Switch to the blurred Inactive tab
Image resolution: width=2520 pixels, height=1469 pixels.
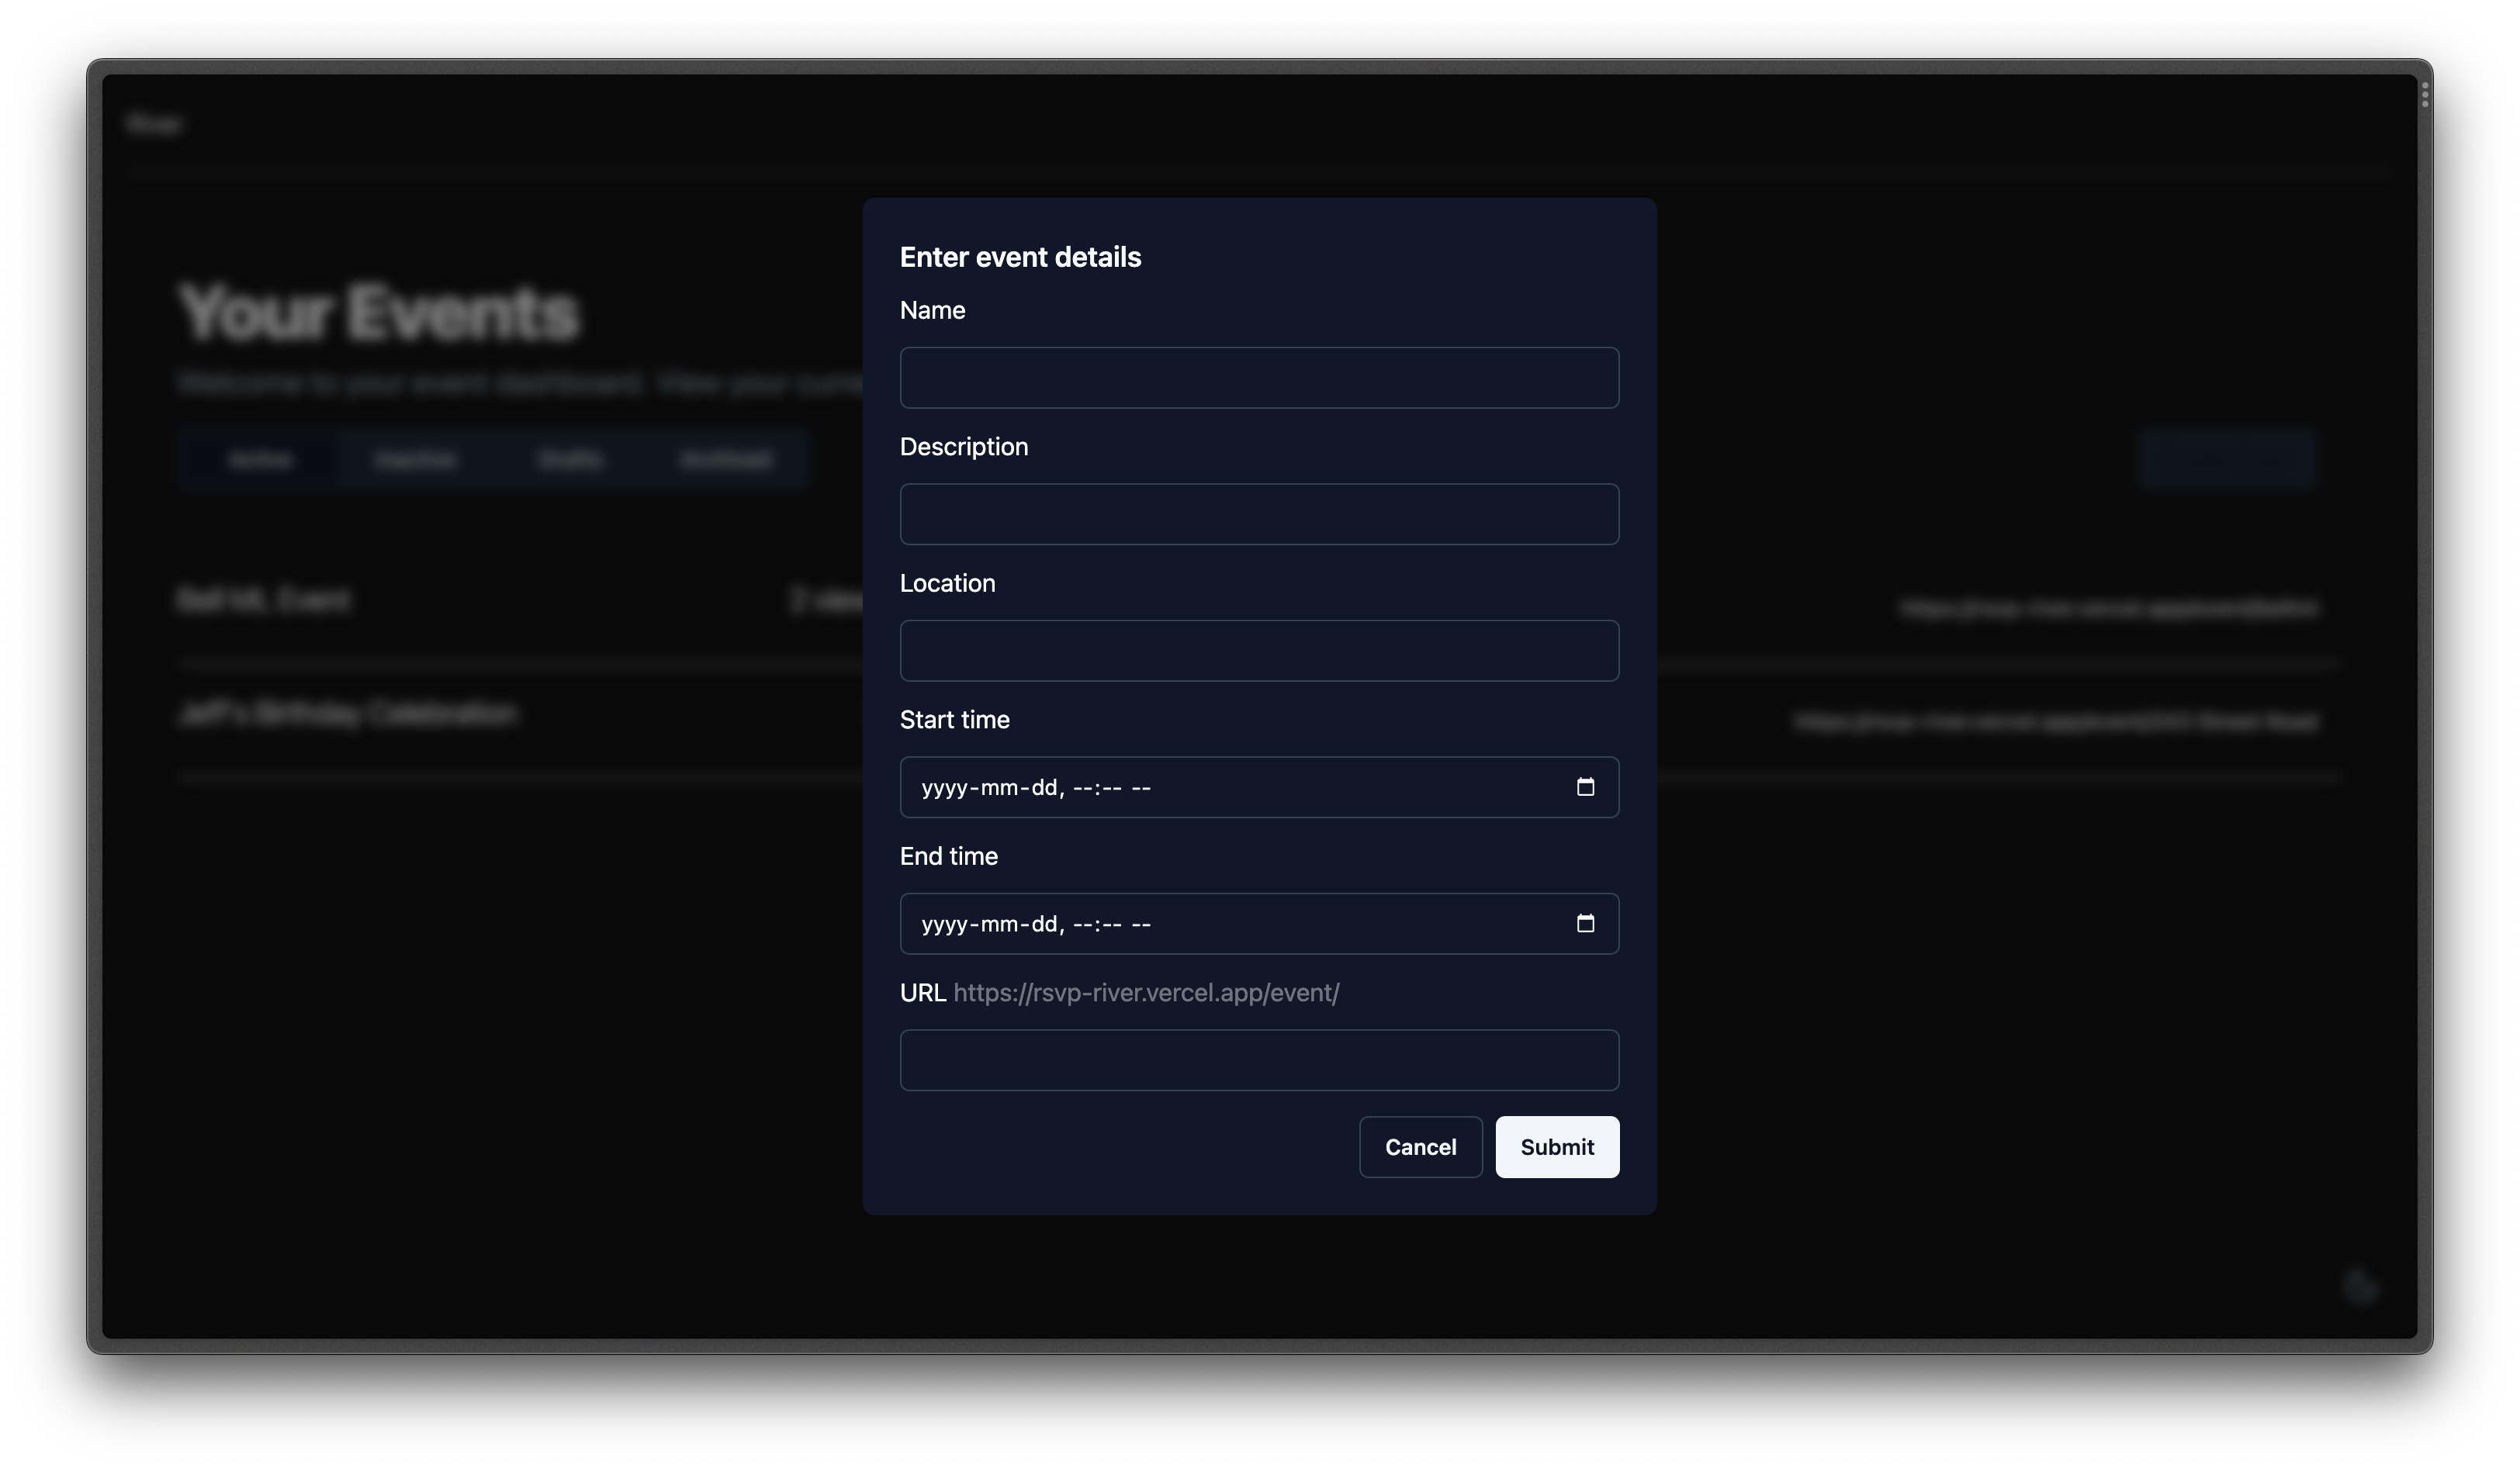pos(415,459)
